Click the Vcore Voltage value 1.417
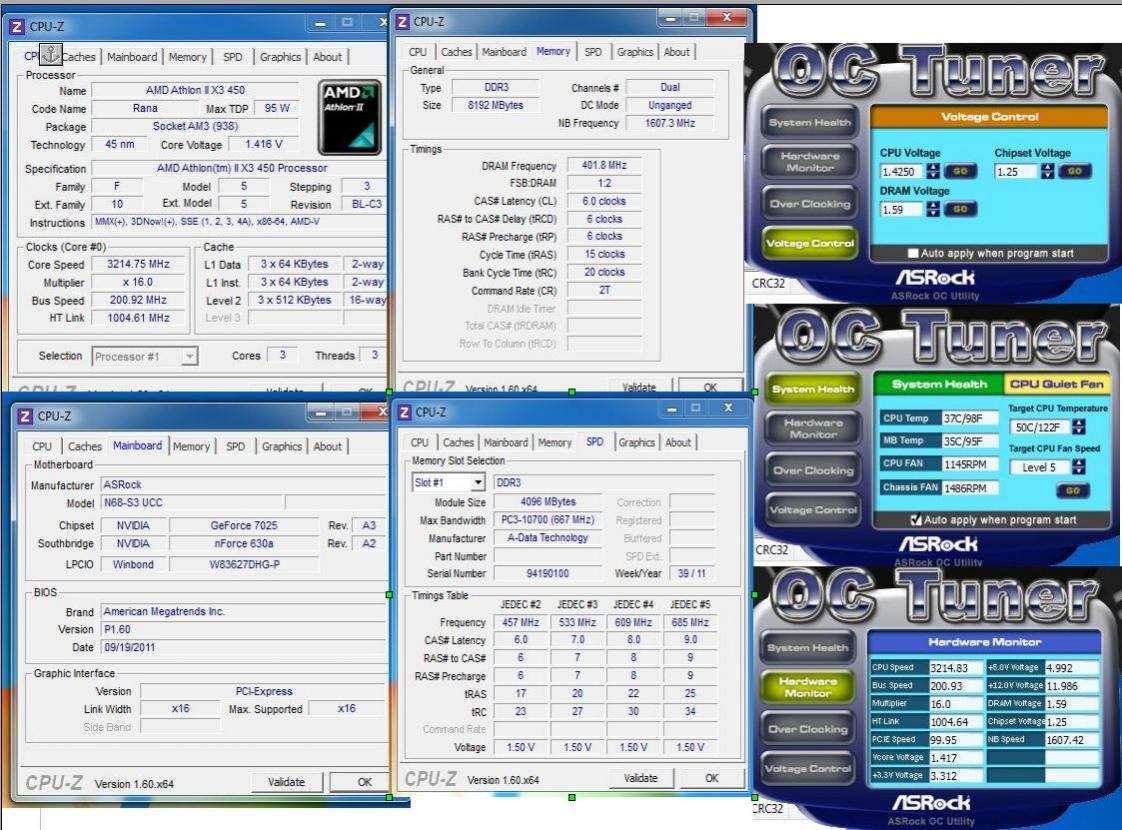Image resolution: width=1122 pixels, height=830 pixels. click(x=956, y=758)
